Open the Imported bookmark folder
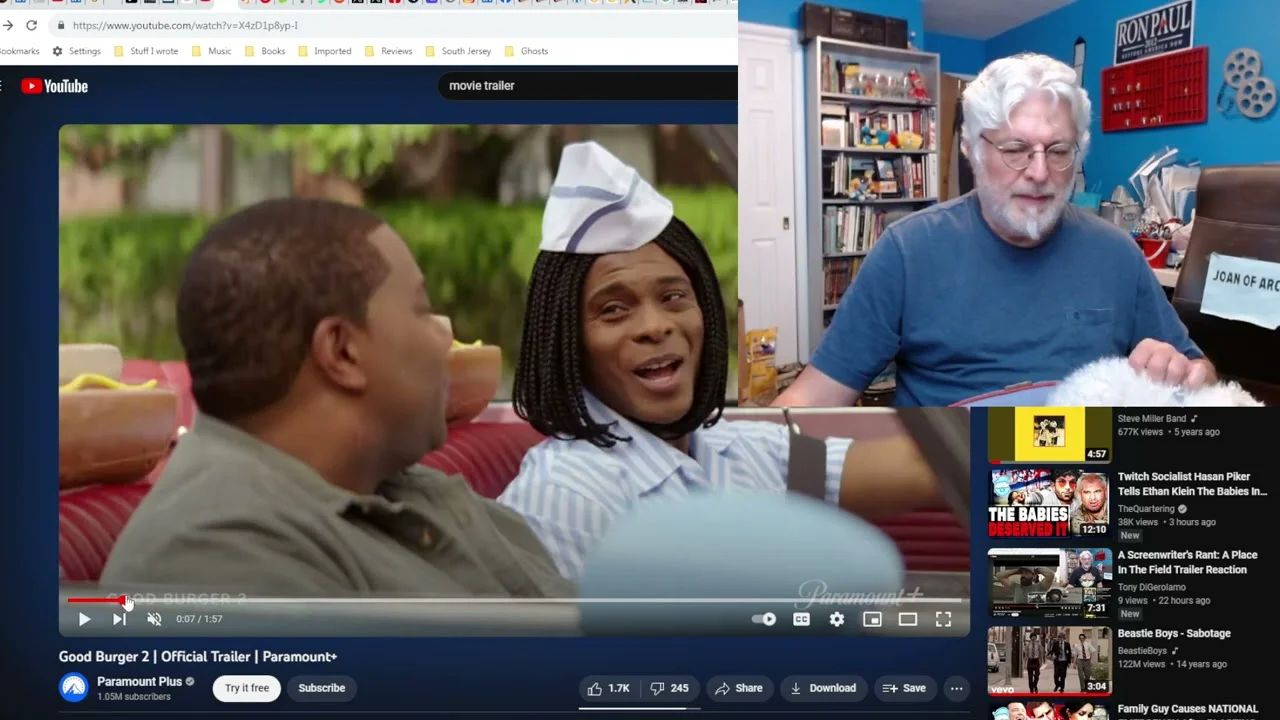Screen dimensions: 1280x720 [x=324, y=51]
